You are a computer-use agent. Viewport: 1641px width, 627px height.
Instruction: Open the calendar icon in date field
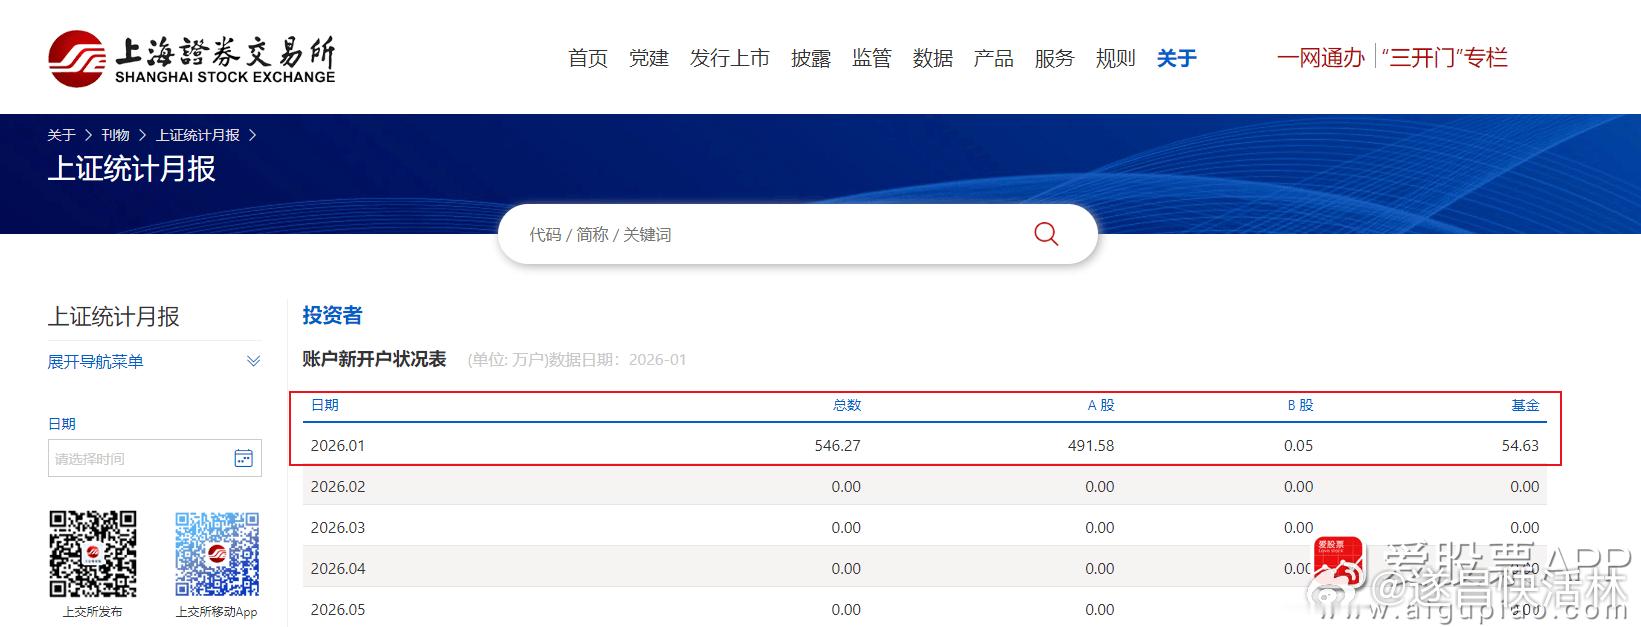coord(243,458)
